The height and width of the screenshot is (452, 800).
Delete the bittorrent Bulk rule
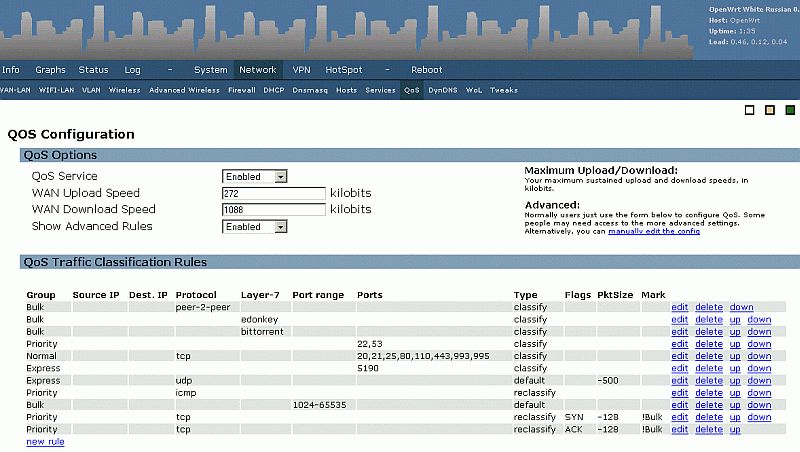(709, 332)
